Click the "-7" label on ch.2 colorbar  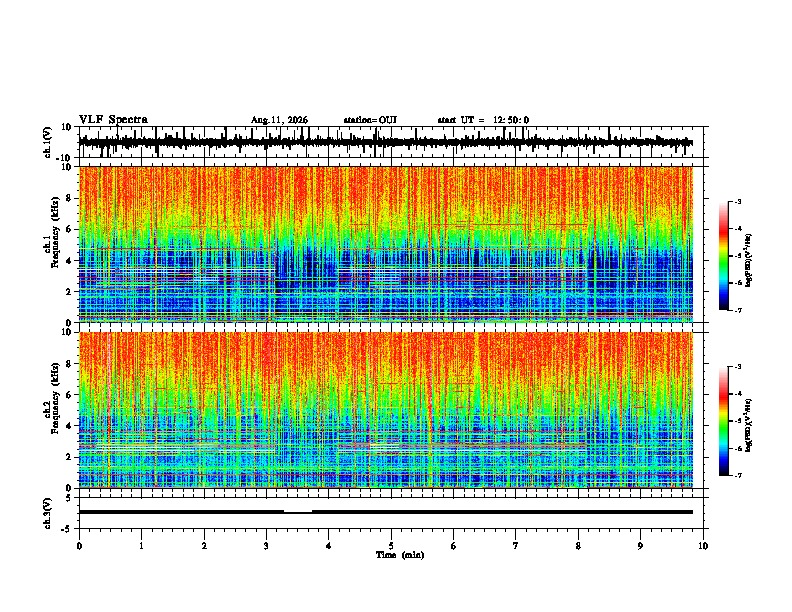click(737, 476)
